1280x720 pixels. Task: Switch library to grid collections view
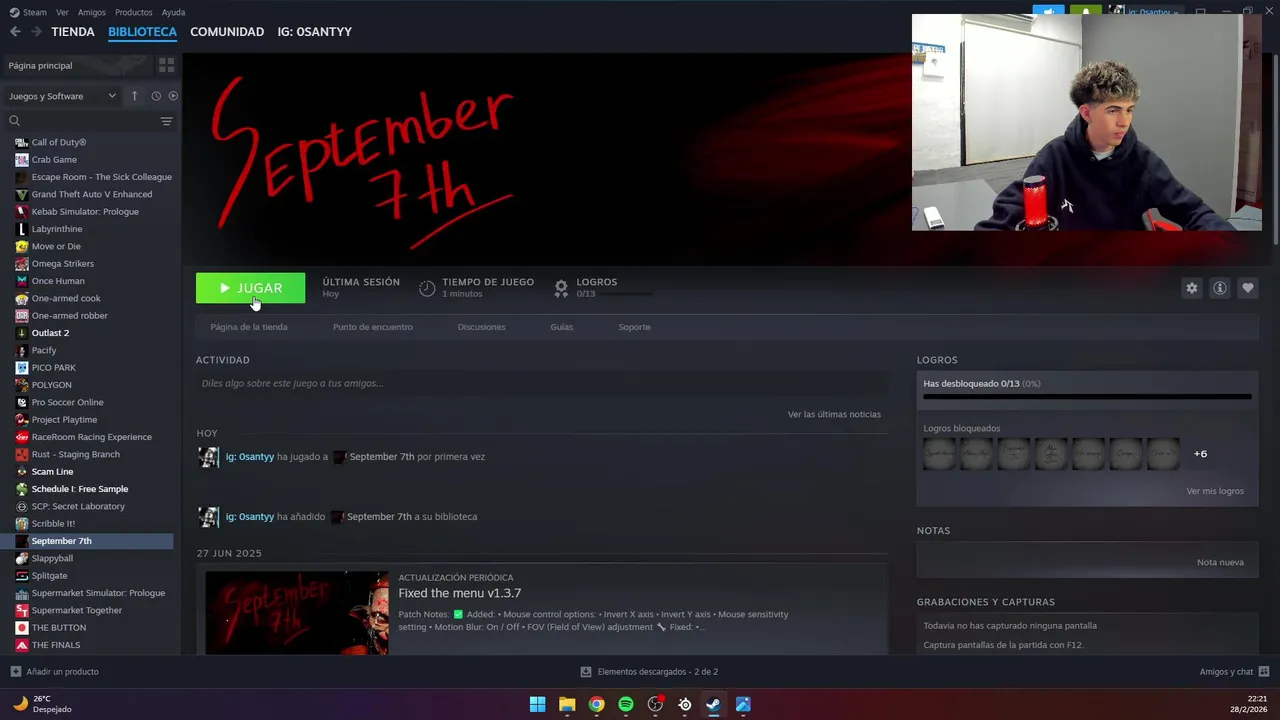point(166,65)
